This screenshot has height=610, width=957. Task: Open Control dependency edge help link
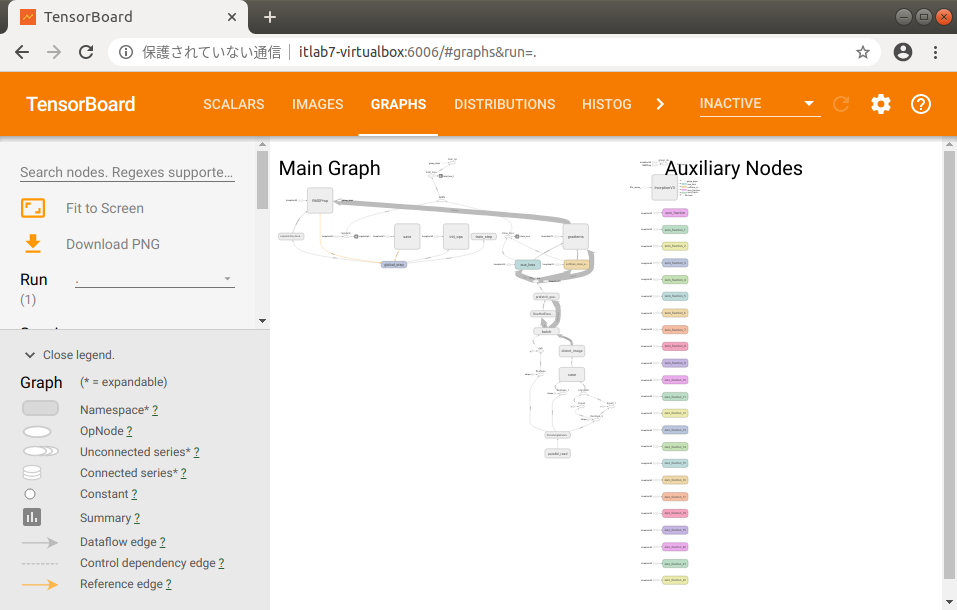(221, 563)
